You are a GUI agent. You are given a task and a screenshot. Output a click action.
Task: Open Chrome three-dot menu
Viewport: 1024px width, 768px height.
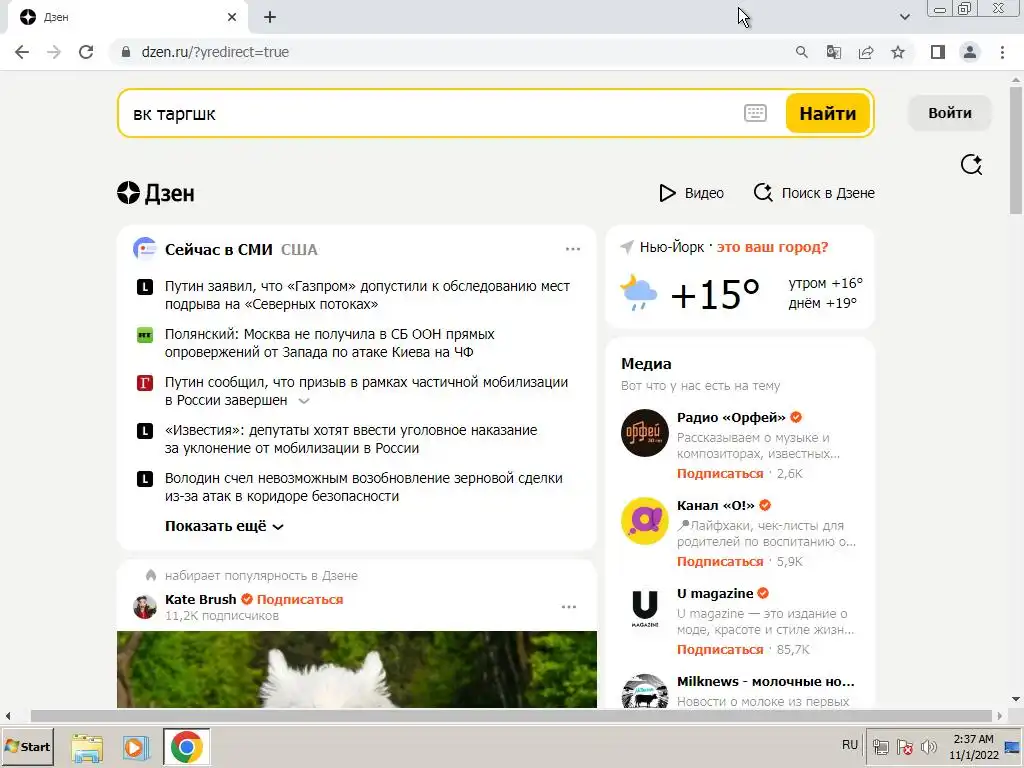1002,52
